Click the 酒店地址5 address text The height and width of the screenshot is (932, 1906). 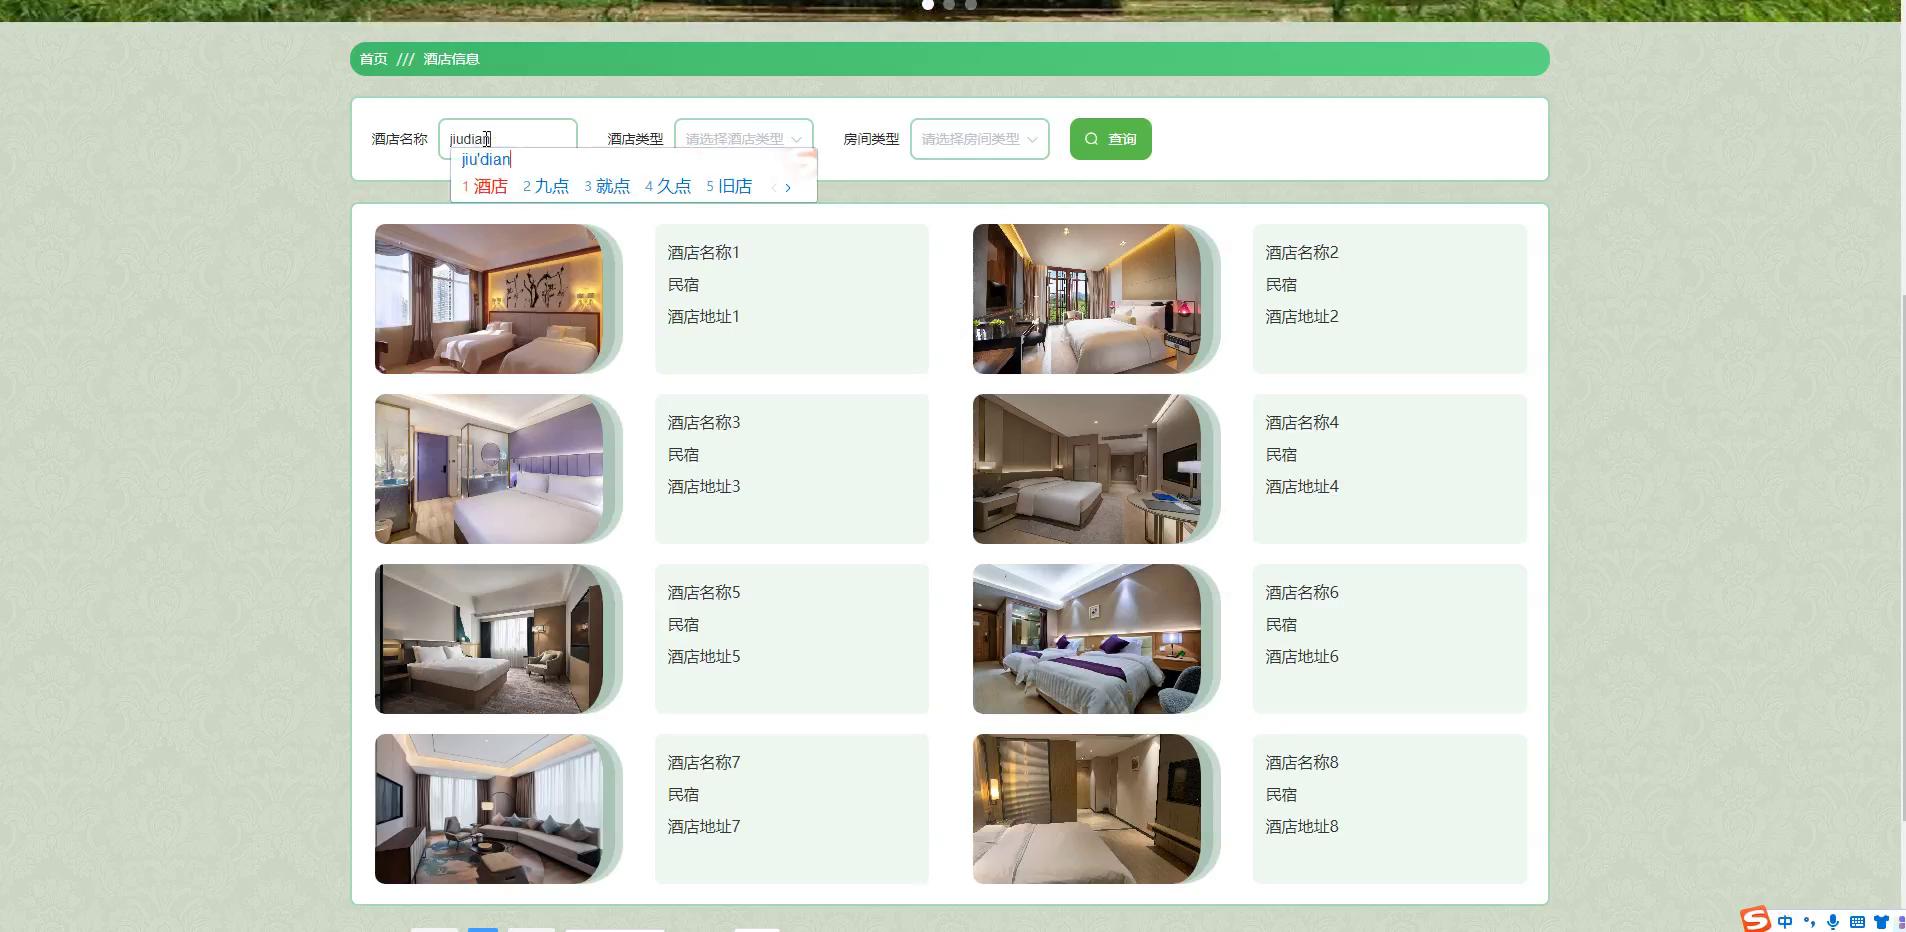(x=704, y=657)
